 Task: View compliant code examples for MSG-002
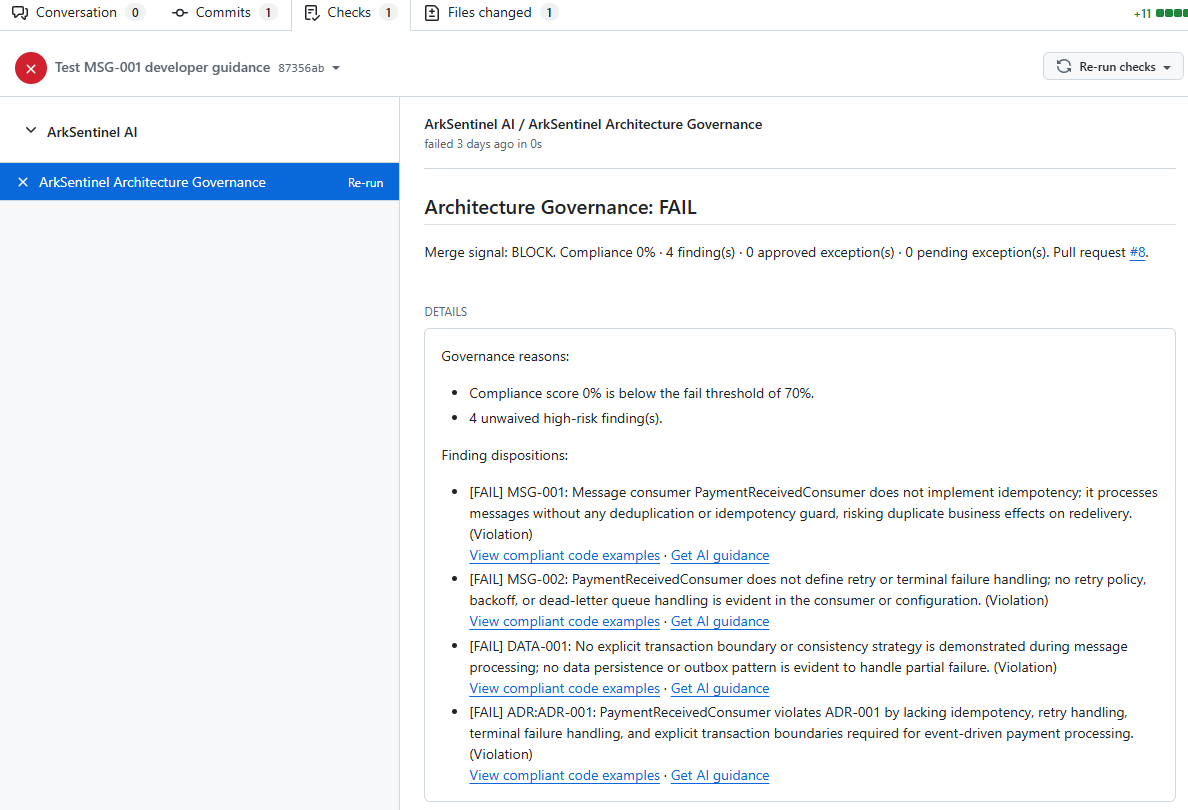(564, 621)
